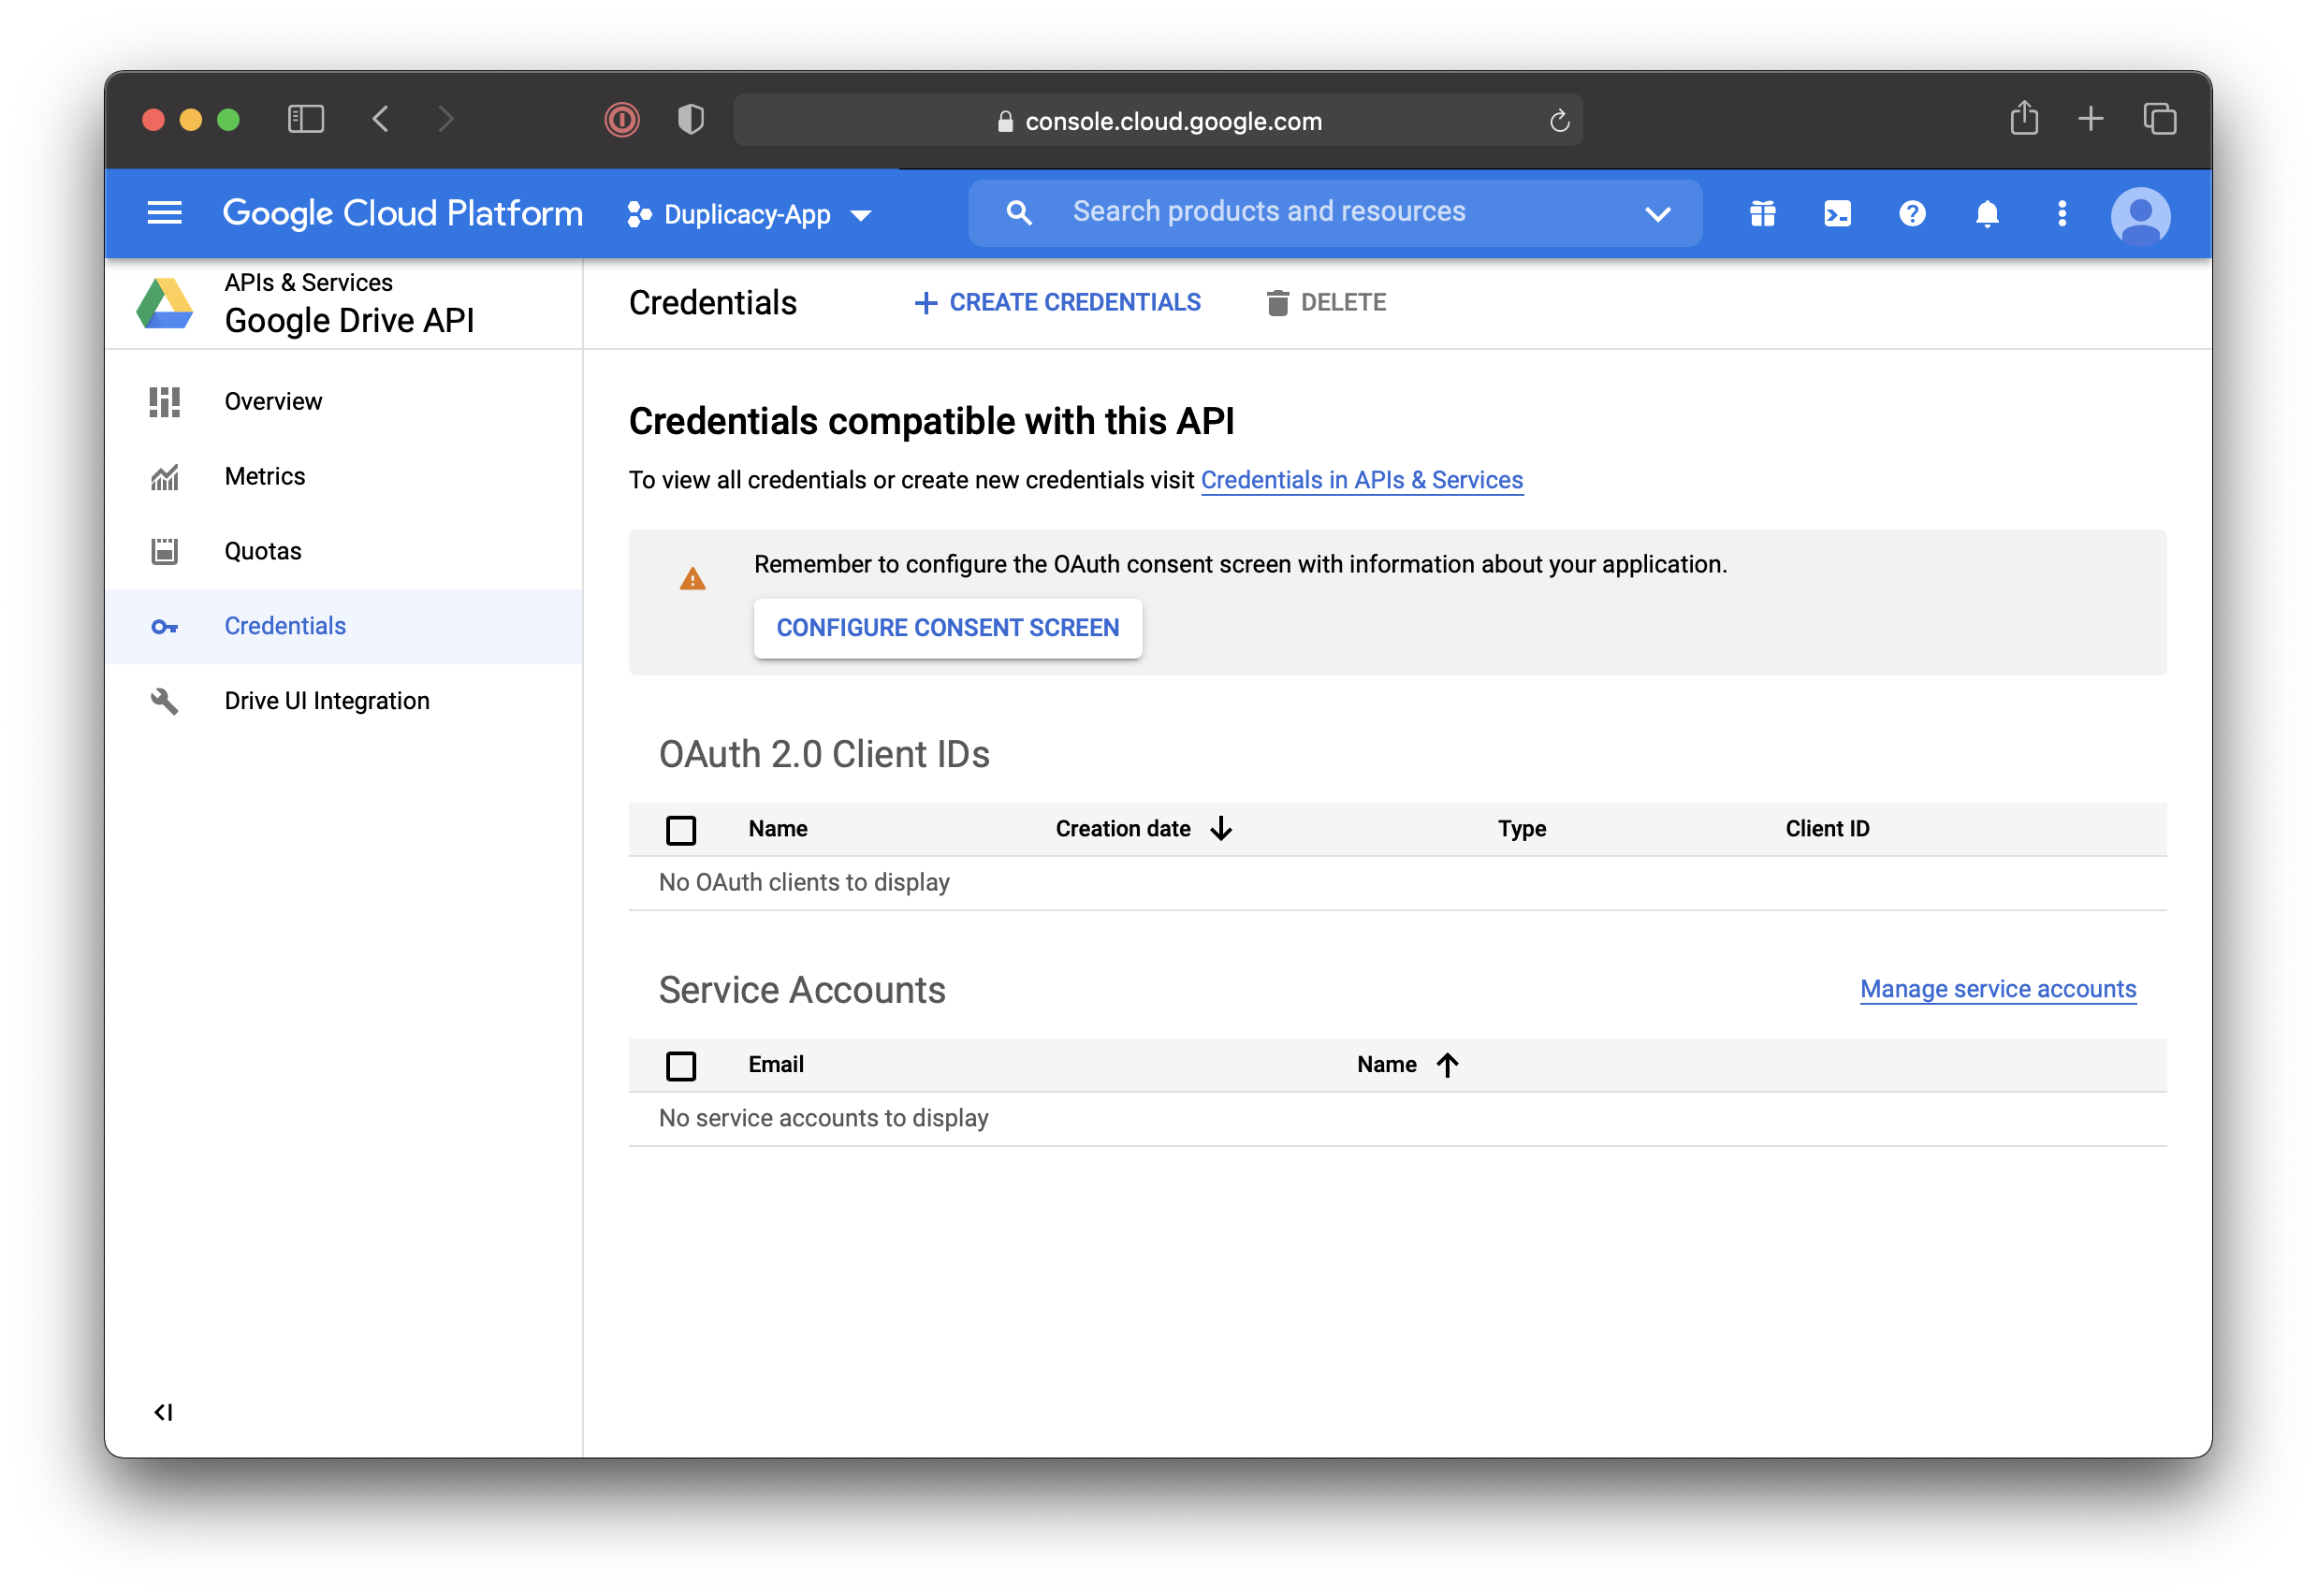The width and height of the screenshot is (2317, 1596).
Task: Open the gift free trial icon
Action: 1762,214
